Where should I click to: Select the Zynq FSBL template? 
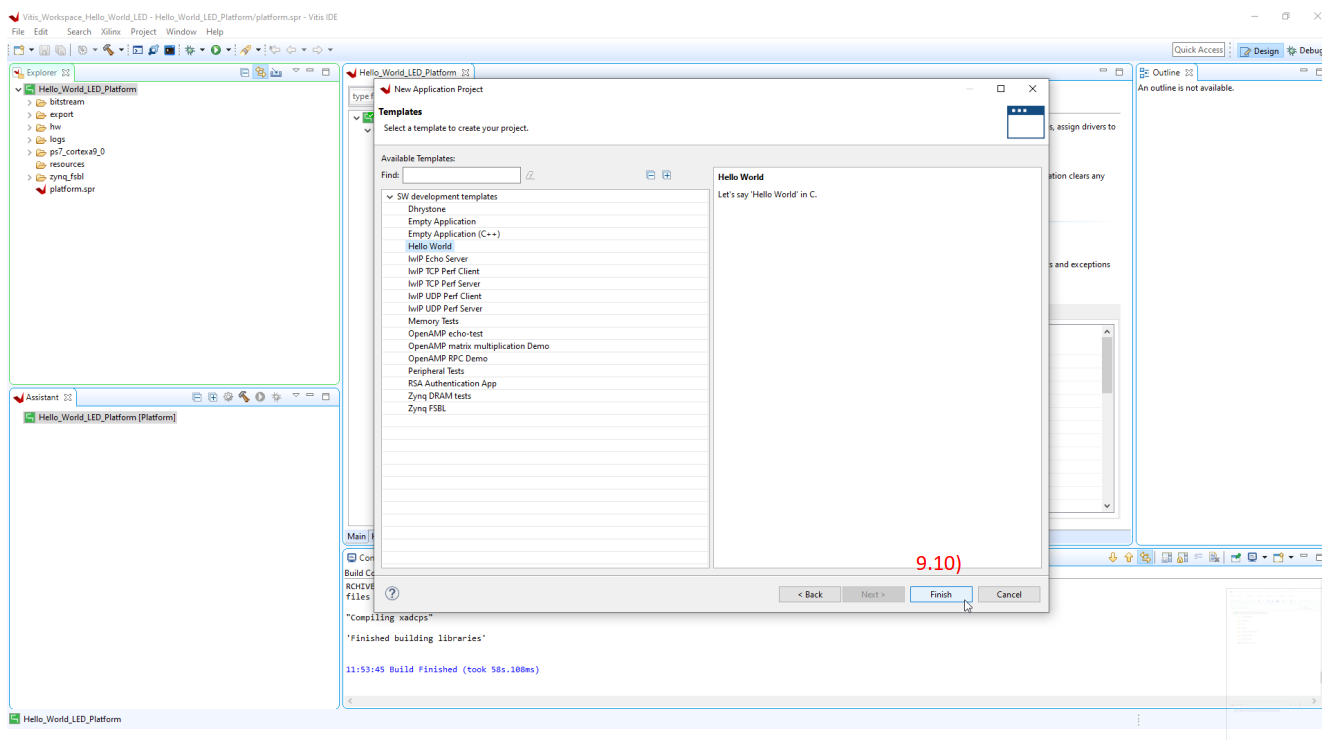point(427,408)
